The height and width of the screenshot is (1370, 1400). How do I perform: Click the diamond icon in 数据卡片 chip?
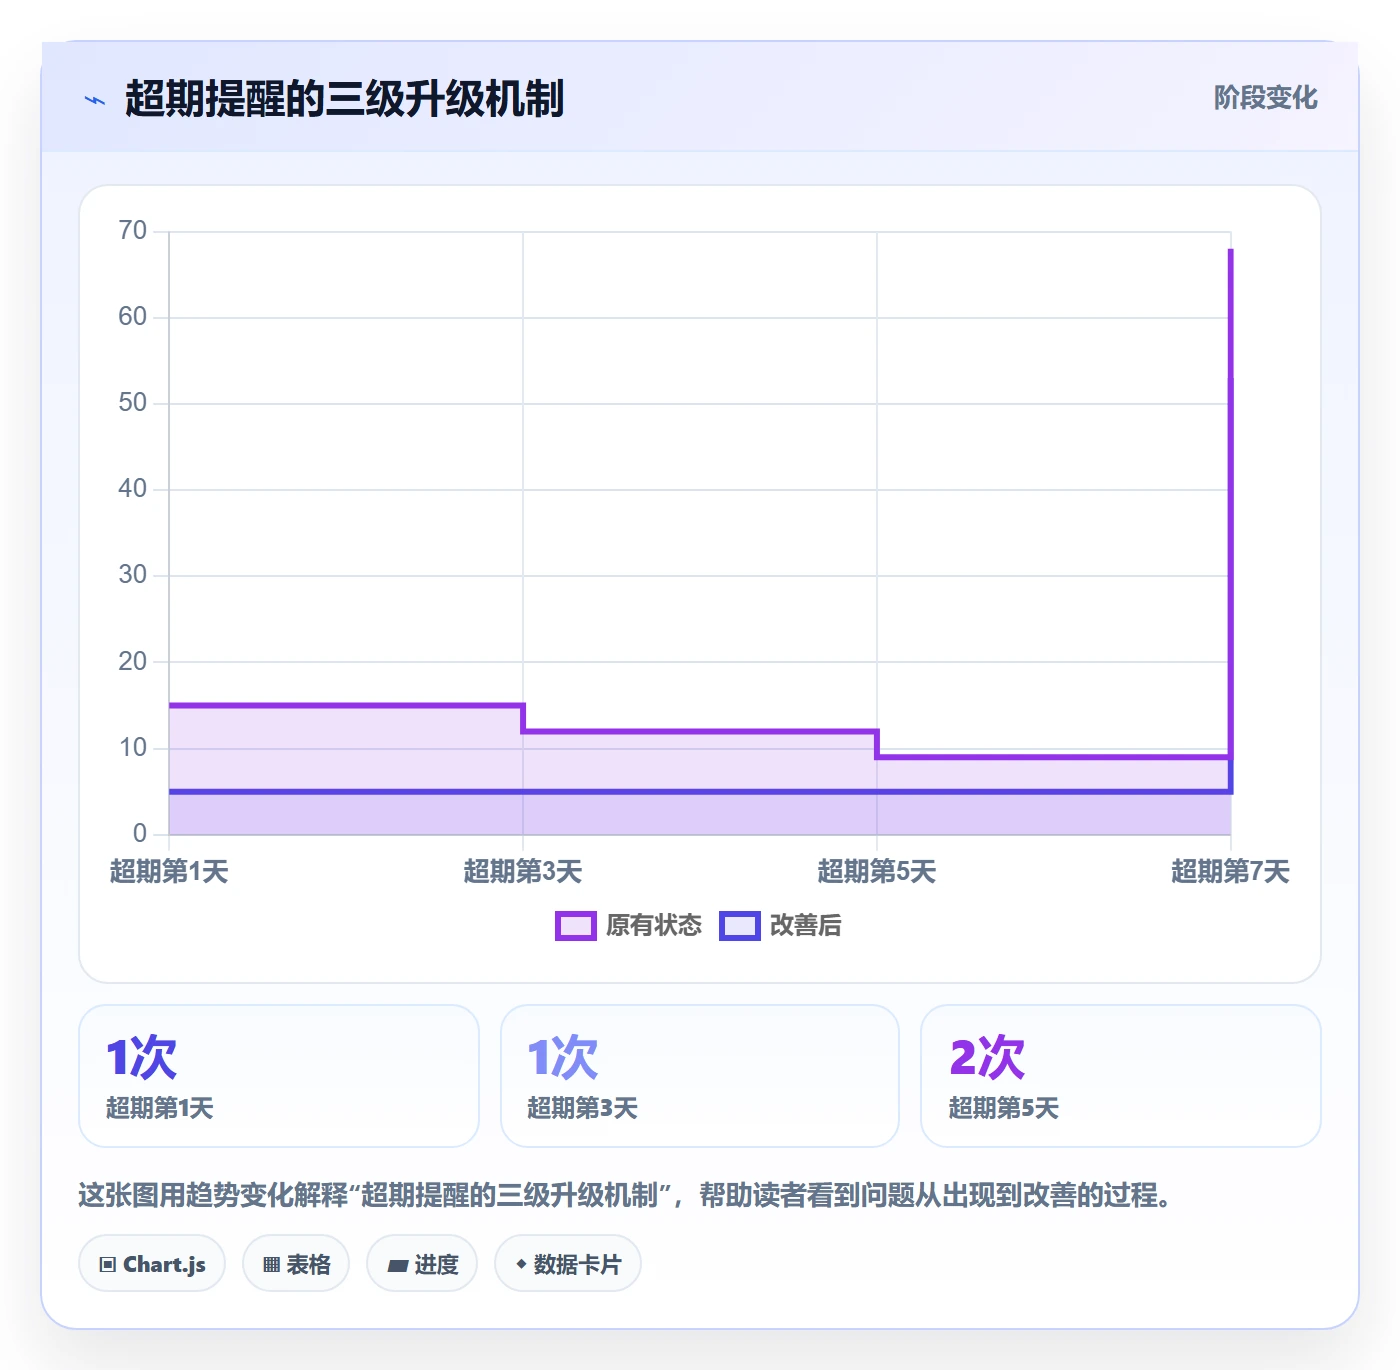click(521, 1264)
